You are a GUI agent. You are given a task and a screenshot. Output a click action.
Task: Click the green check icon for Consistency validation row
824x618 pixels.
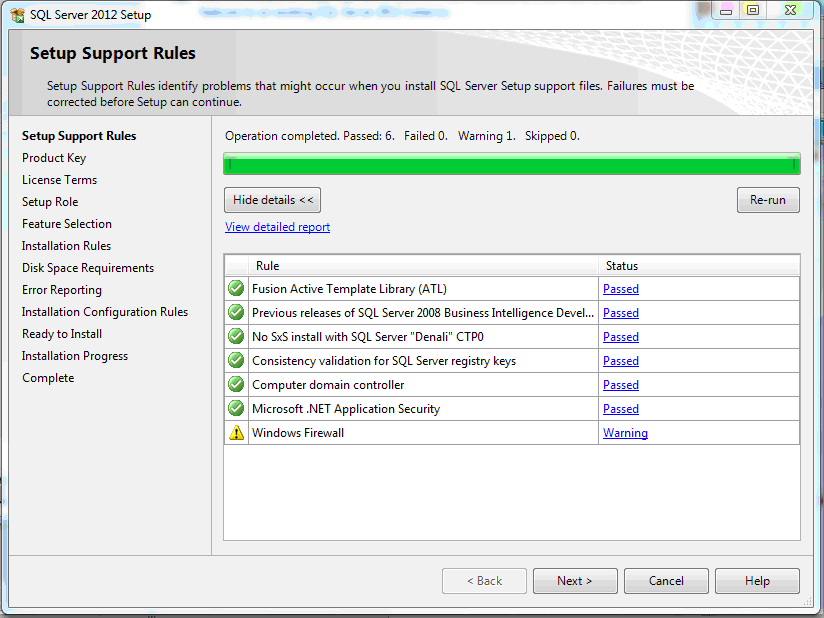[x=236, y=361]
